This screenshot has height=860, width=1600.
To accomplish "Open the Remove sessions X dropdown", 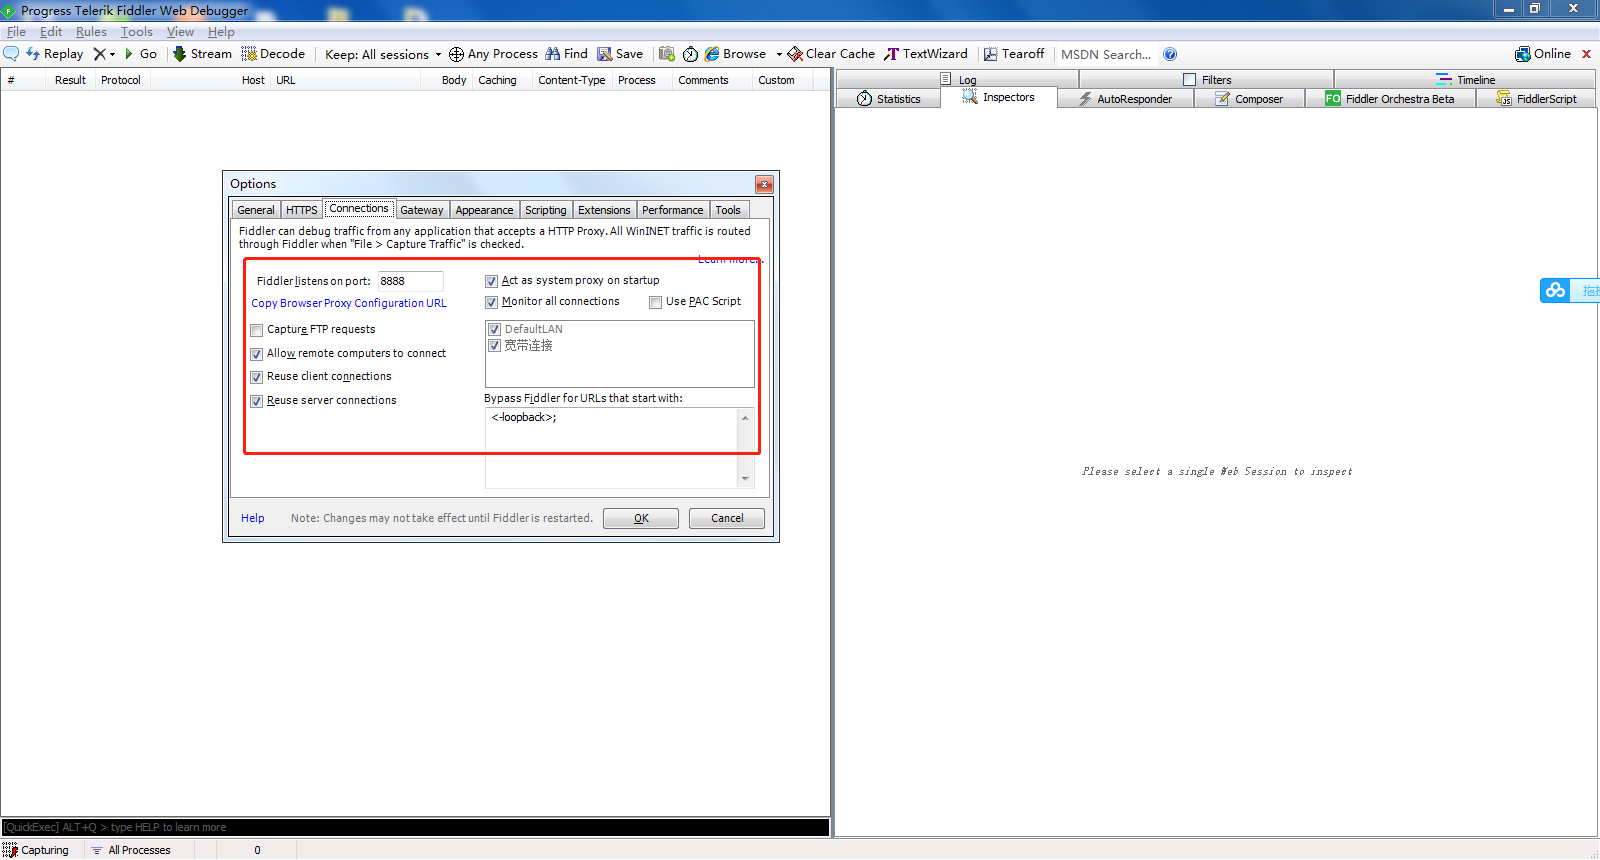I will (104, 54).
